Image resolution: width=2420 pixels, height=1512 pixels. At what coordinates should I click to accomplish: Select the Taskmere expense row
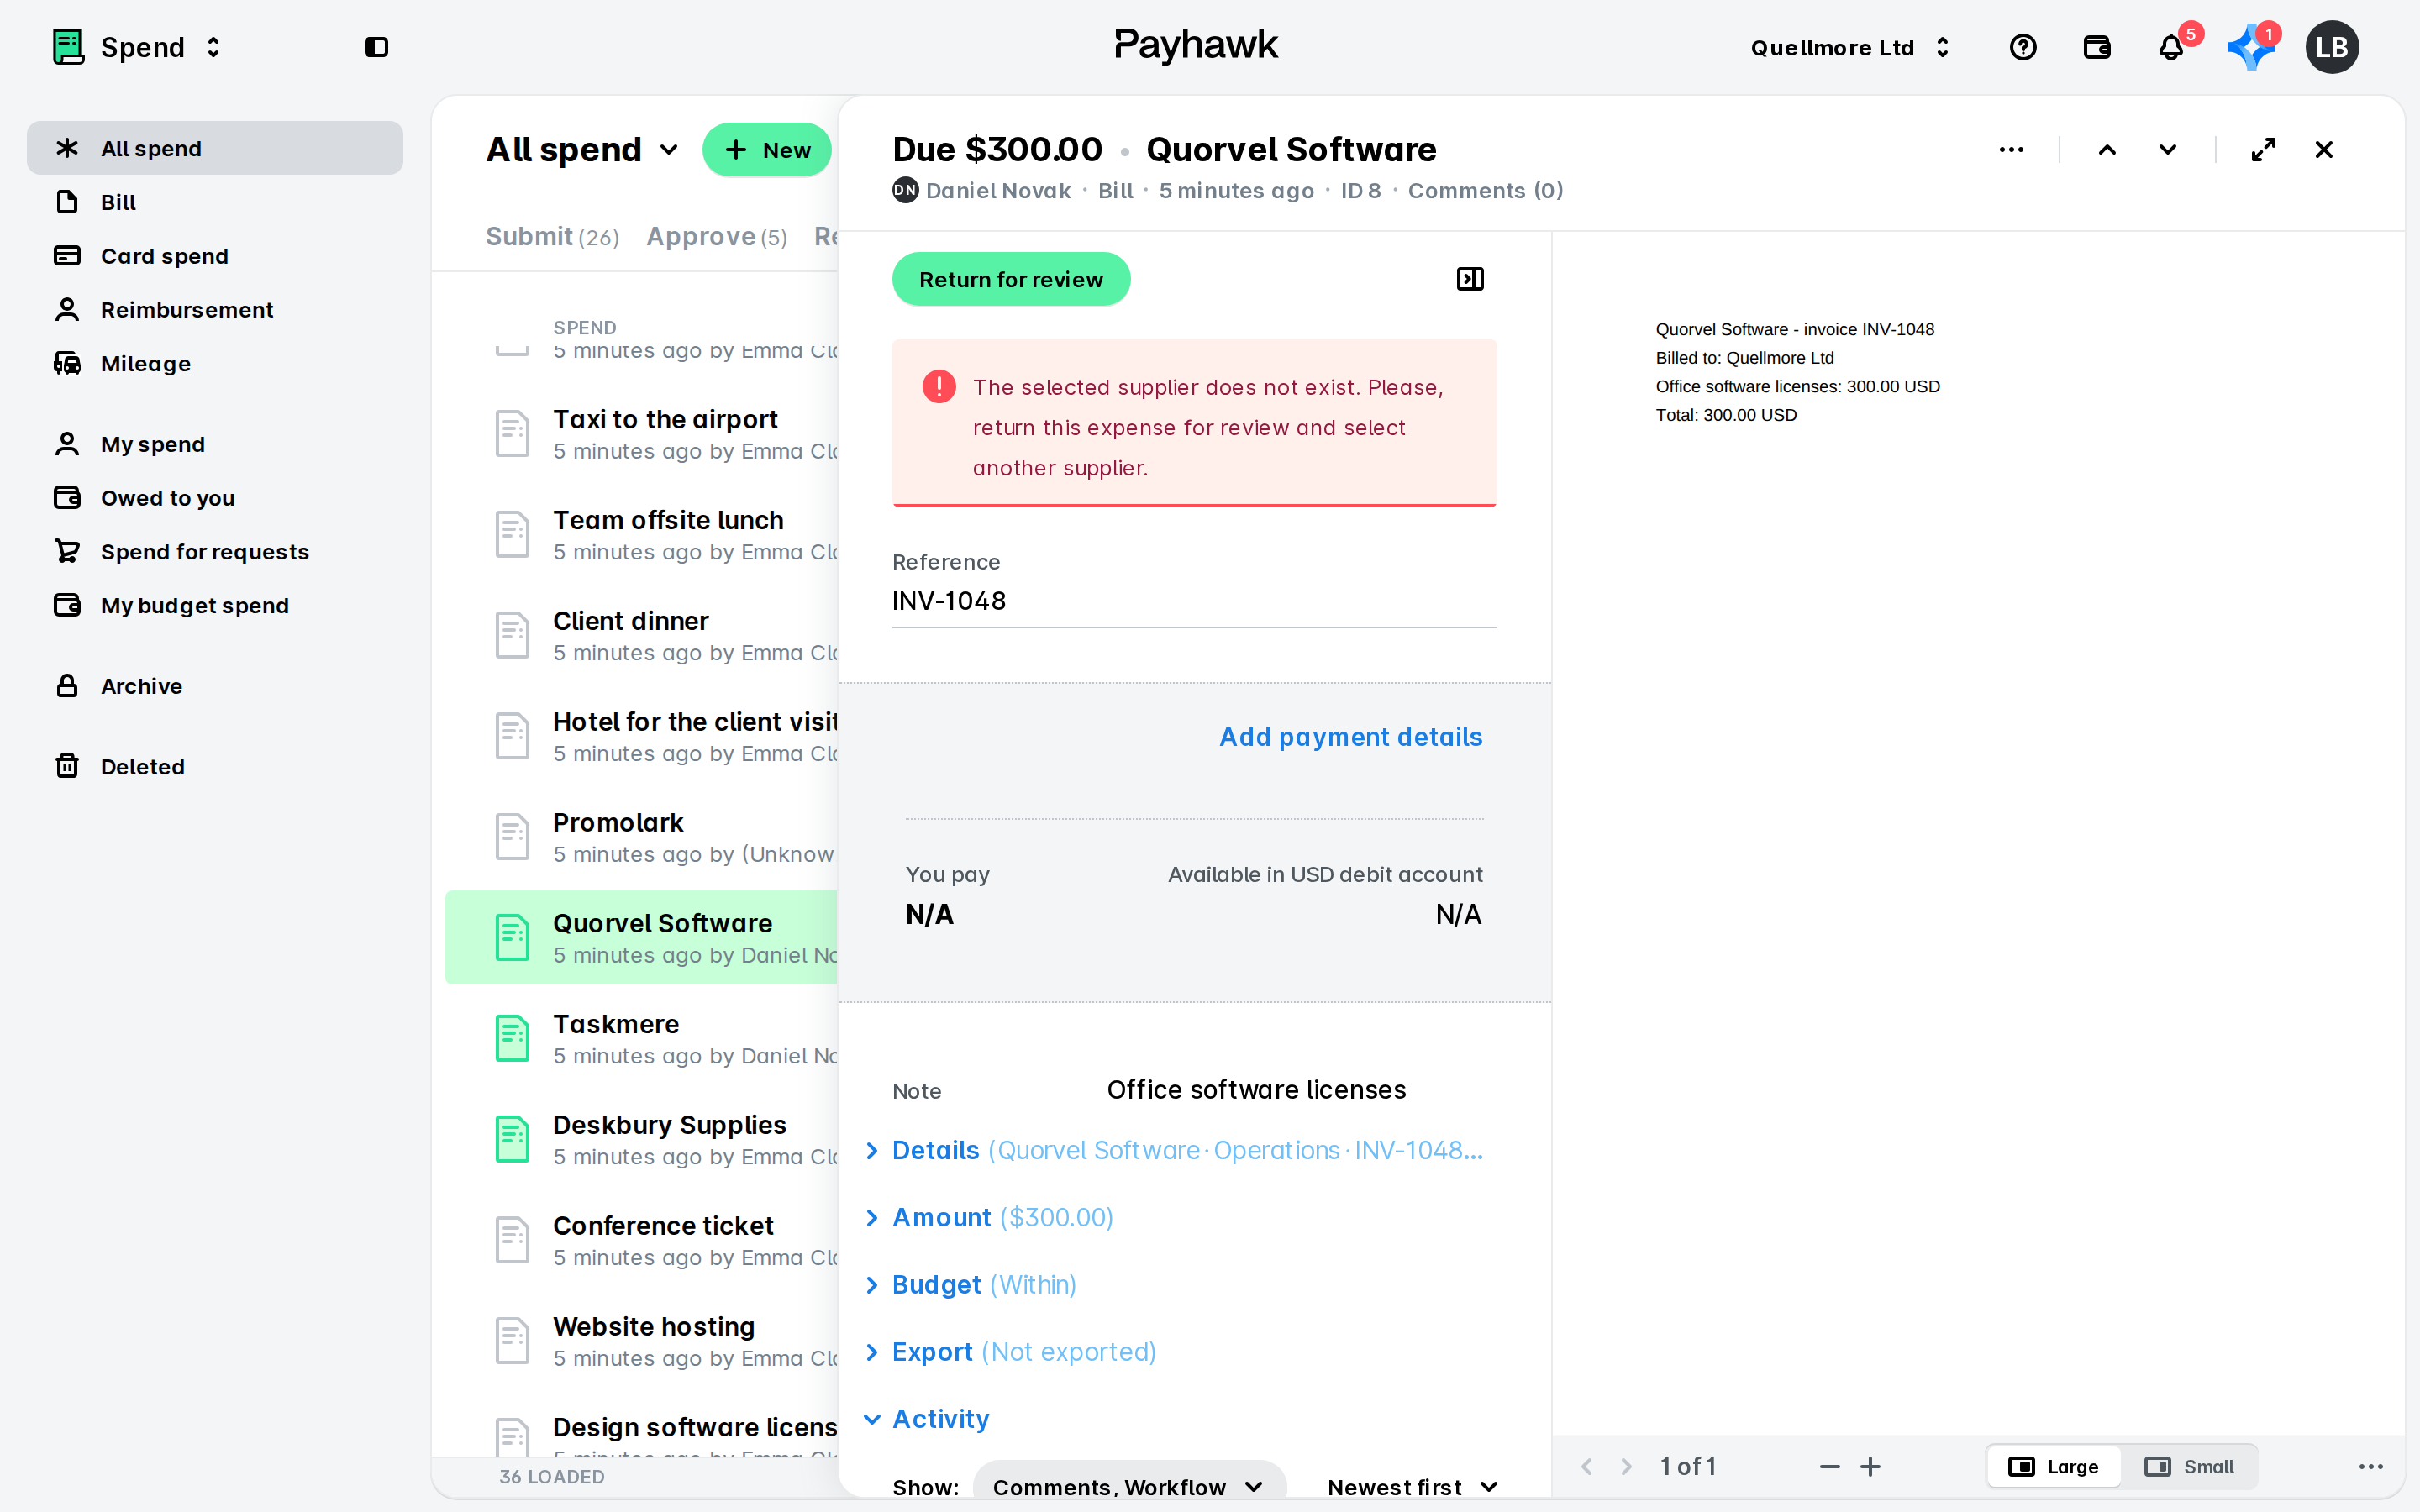point(642,1038)
